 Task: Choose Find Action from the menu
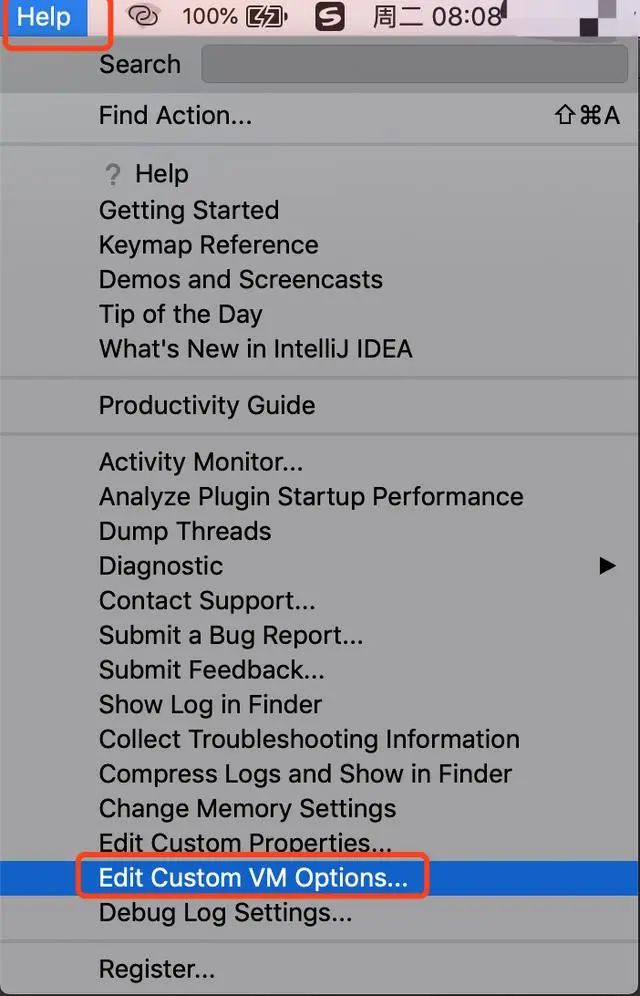175,116
